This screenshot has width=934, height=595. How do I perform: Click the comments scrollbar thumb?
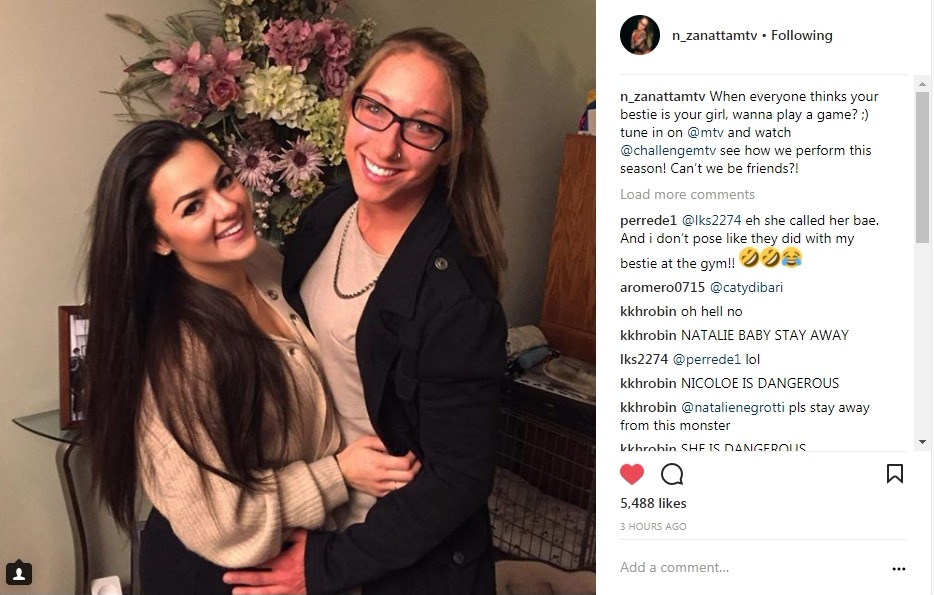coord(923,167)
